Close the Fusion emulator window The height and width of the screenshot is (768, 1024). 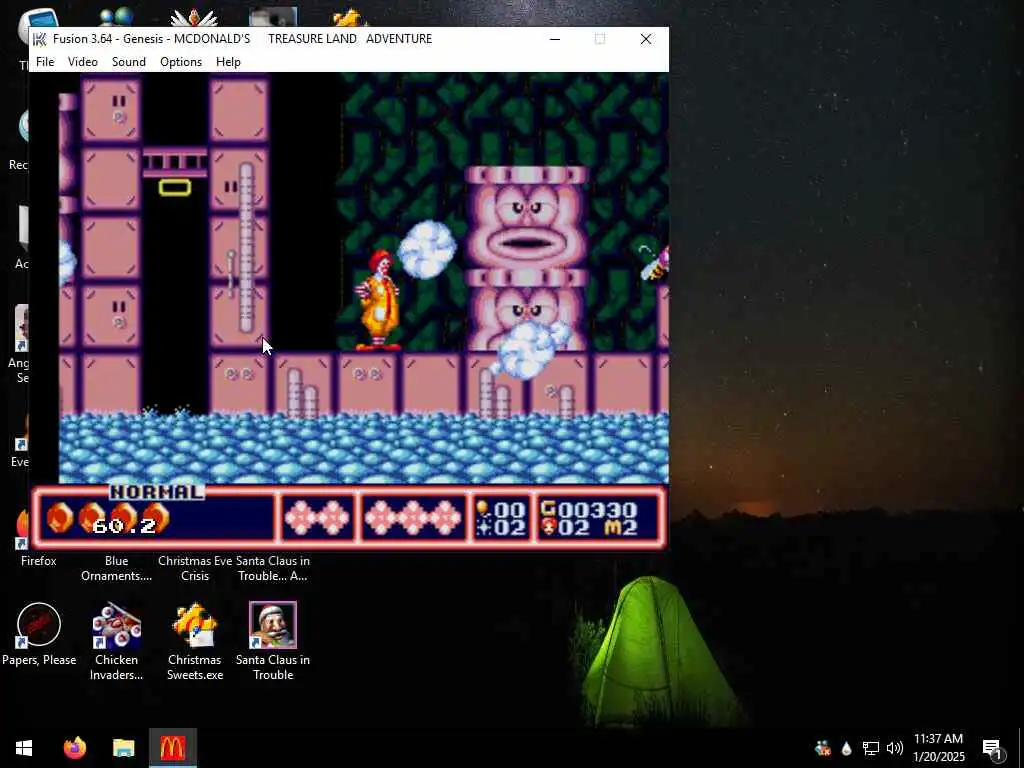[x=646, y=39]
